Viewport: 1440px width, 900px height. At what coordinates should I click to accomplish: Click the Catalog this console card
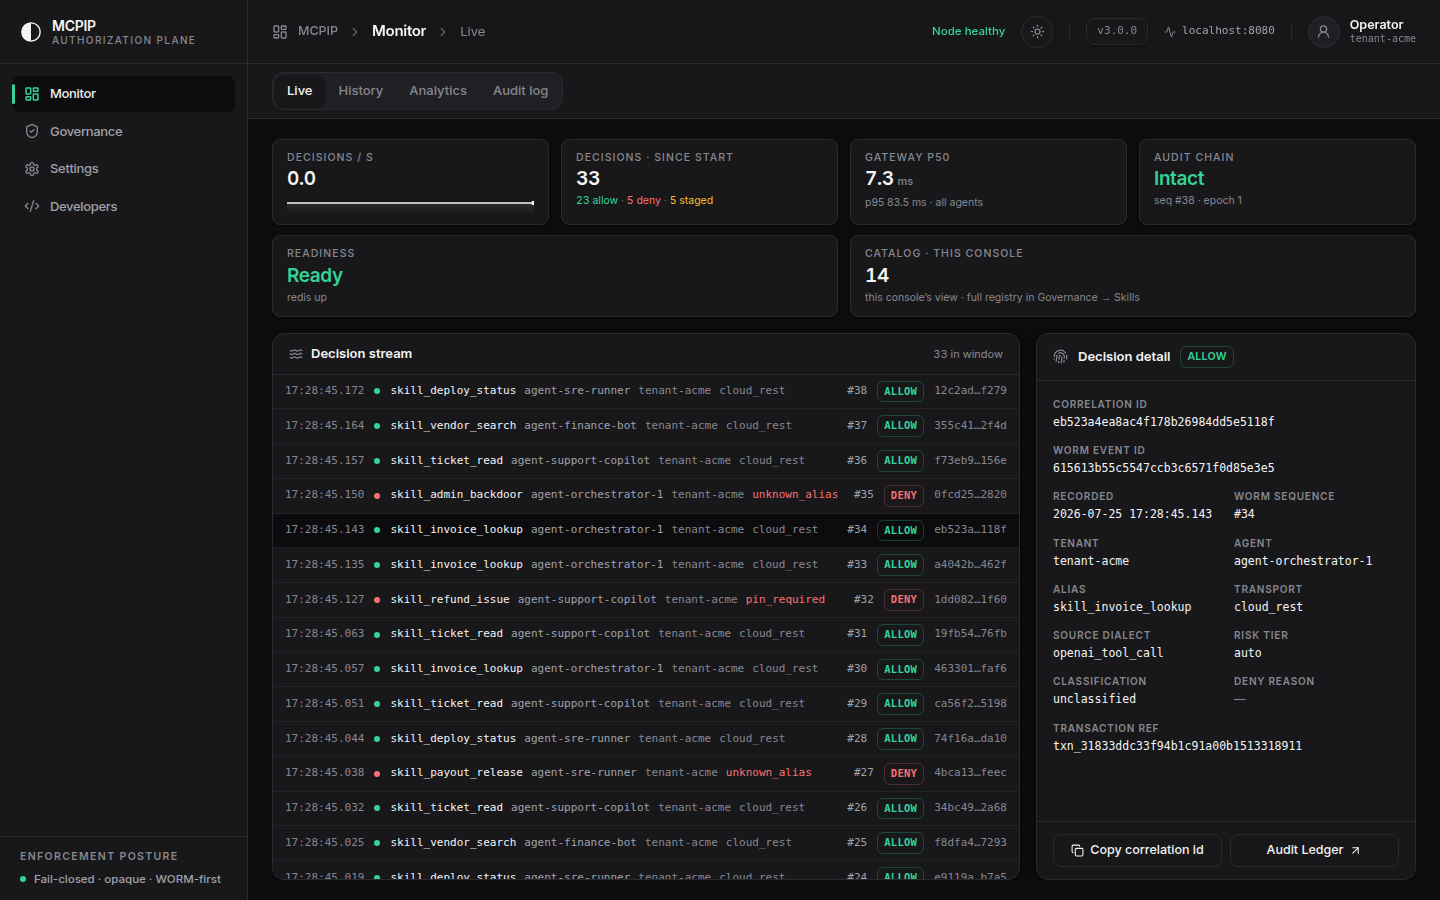[1133, 276]
